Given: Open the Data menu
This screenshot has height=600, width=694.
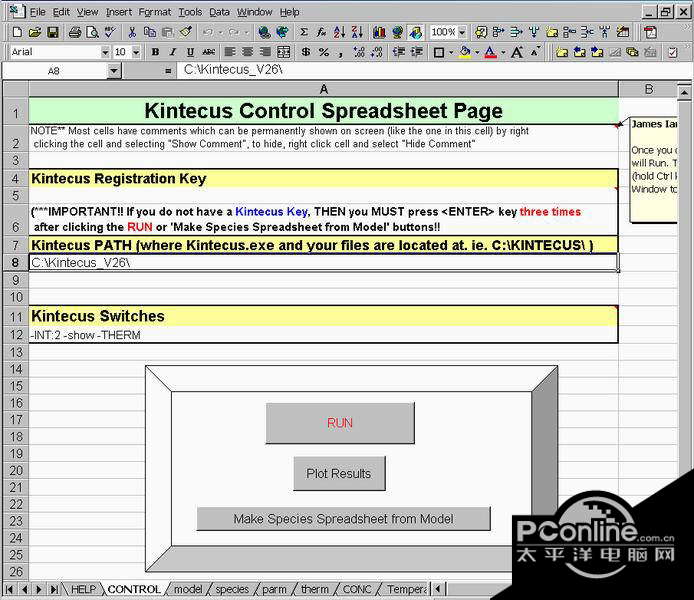Looking at the screenshot, I should tap(219, 12).
